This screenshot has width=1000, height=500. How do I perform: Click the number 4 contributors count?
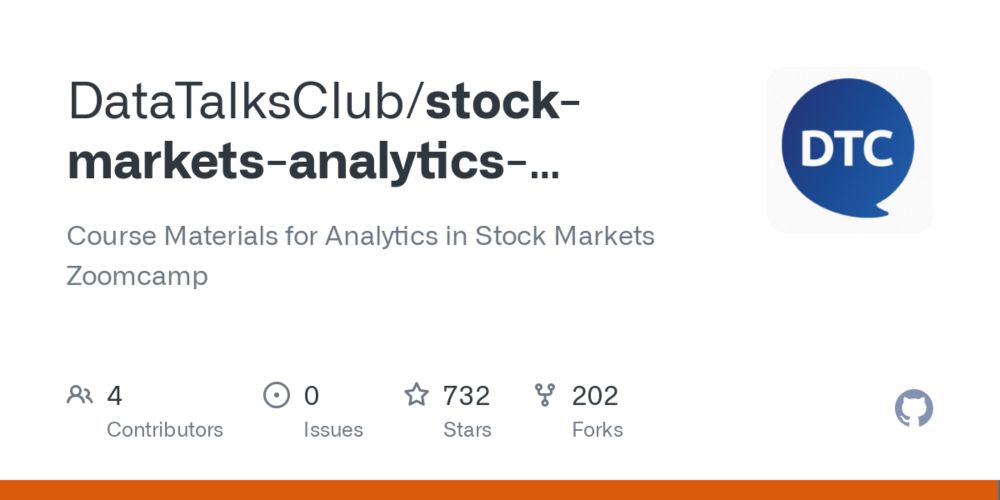click(115, 396)
